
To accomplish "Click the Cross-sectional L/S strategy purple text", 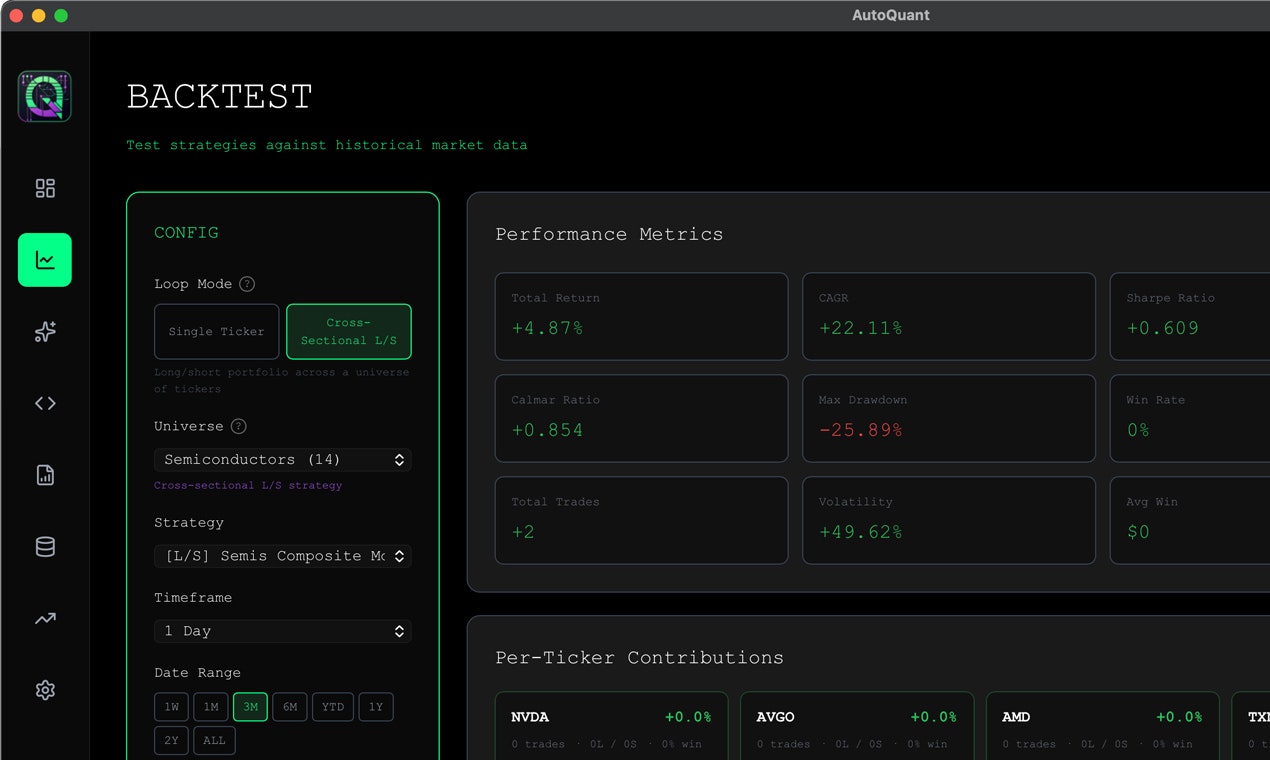I will tap(248, 485).
